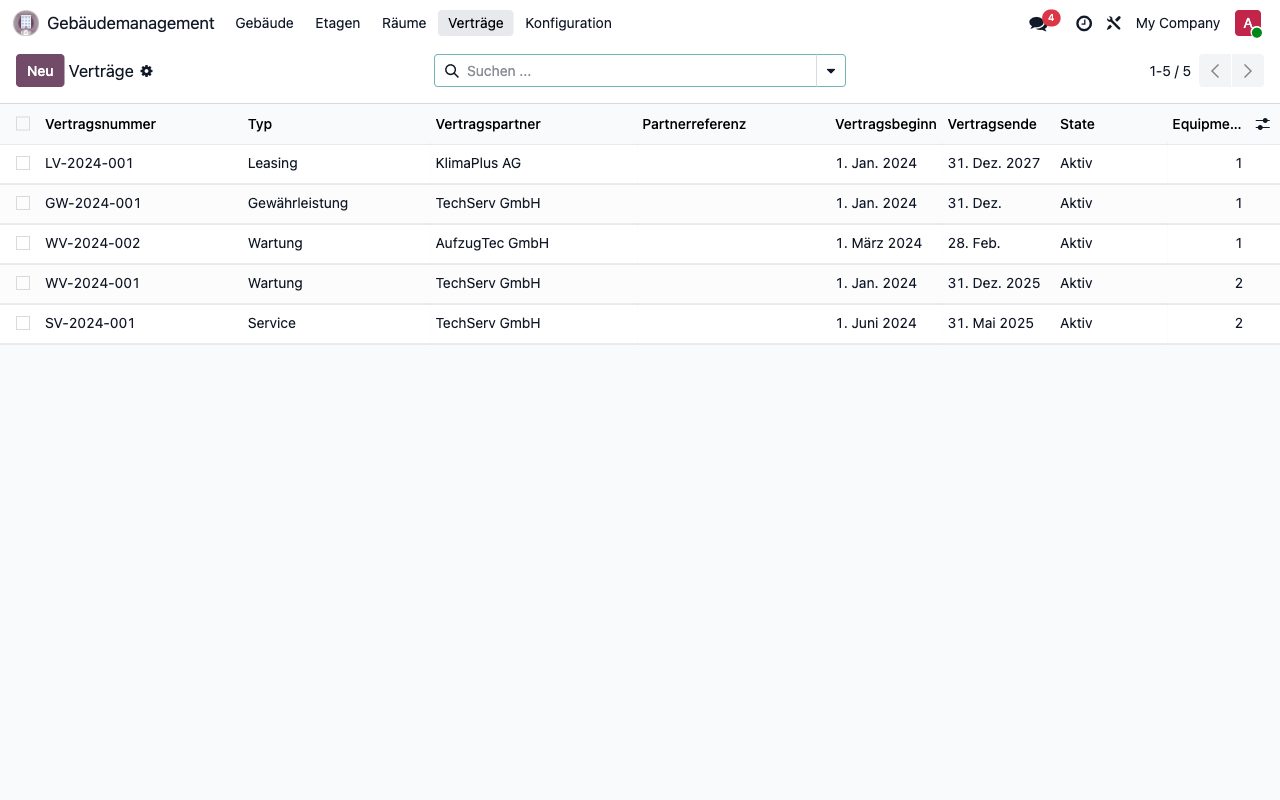Viewport: 1280px width, 800px height.
Task: Open contract LV-2024-001
Action: click(x=89, y=163)
